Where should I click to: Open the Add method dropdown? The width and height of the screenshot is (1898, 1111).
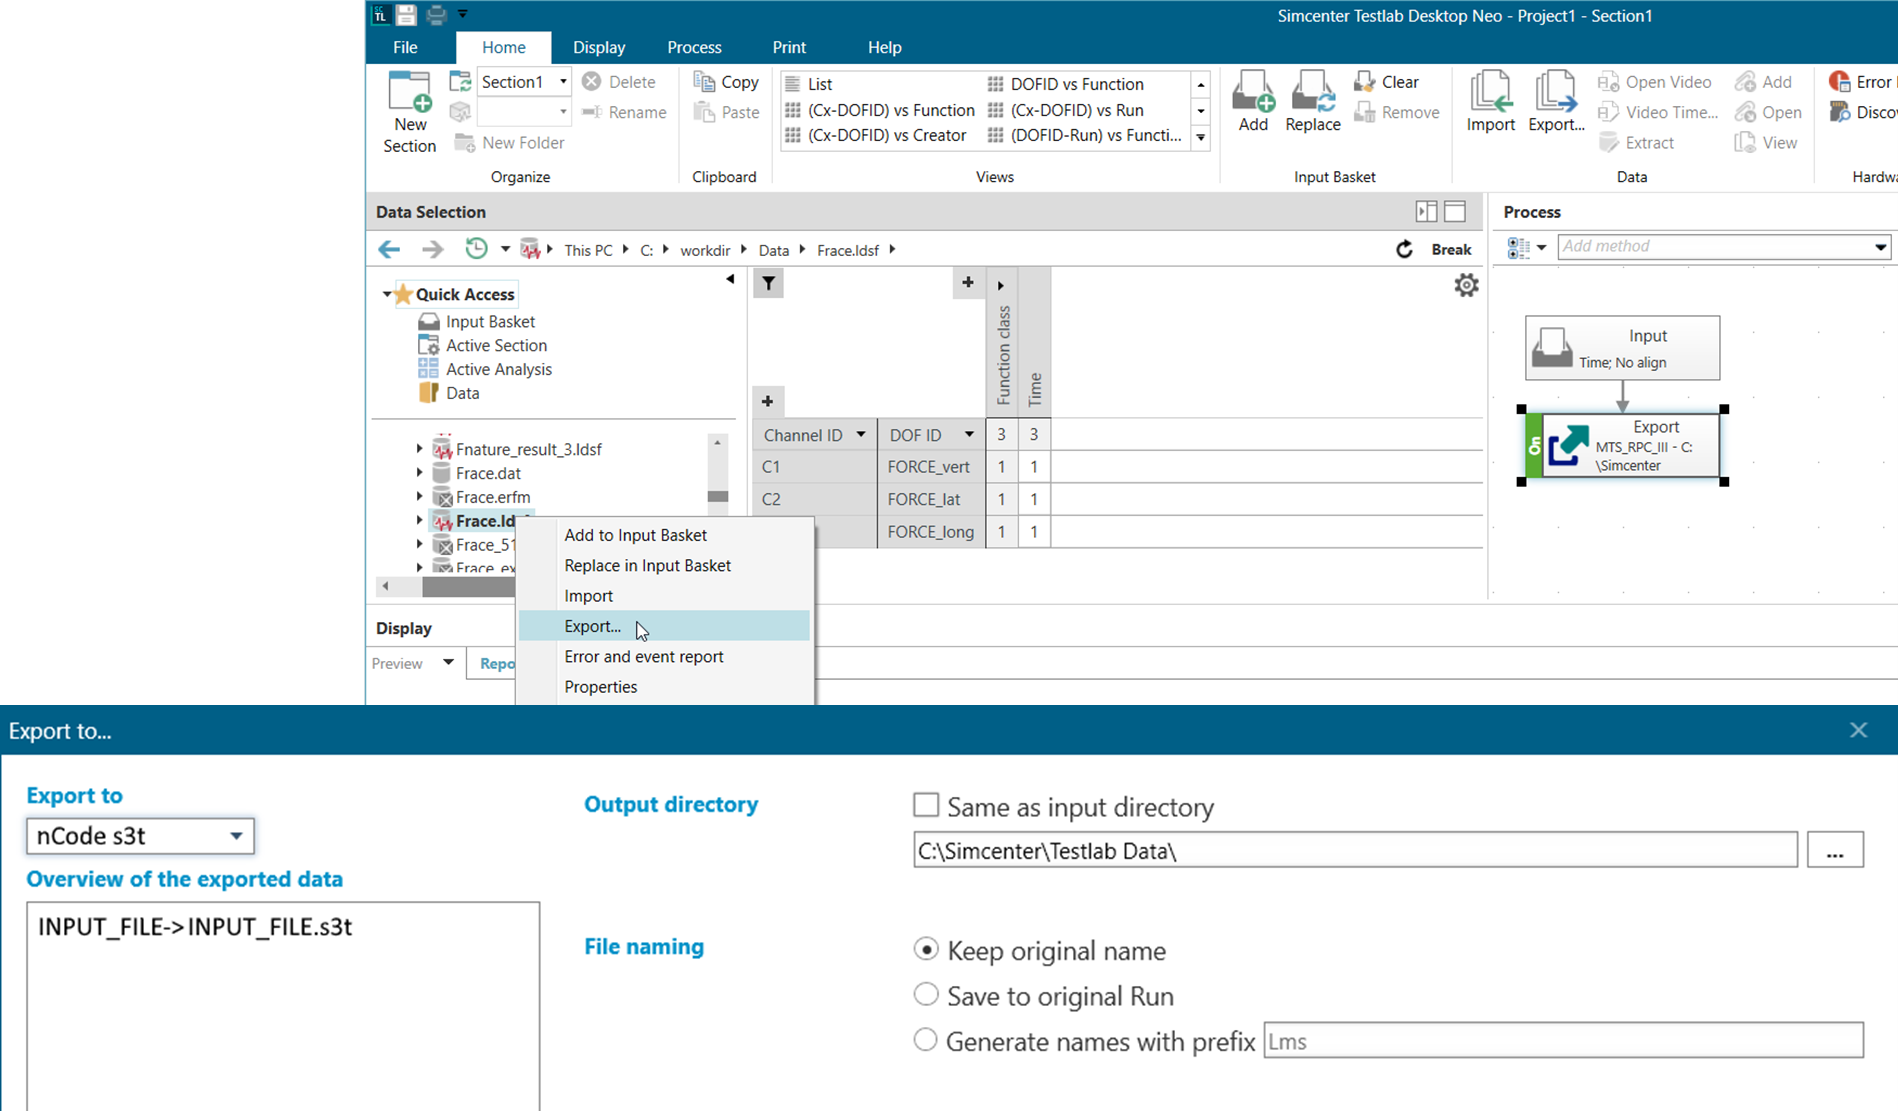[x=1880, y=247]
